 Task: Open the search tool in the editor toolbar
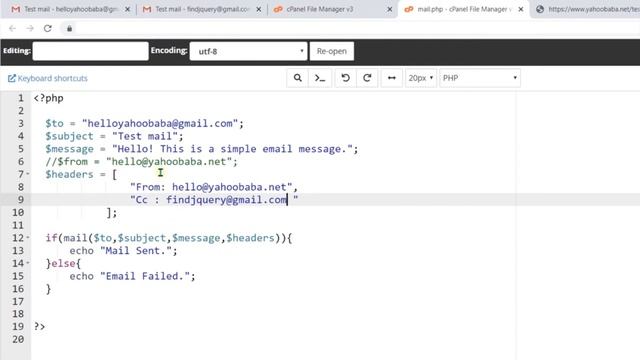[x=298, y=78]
